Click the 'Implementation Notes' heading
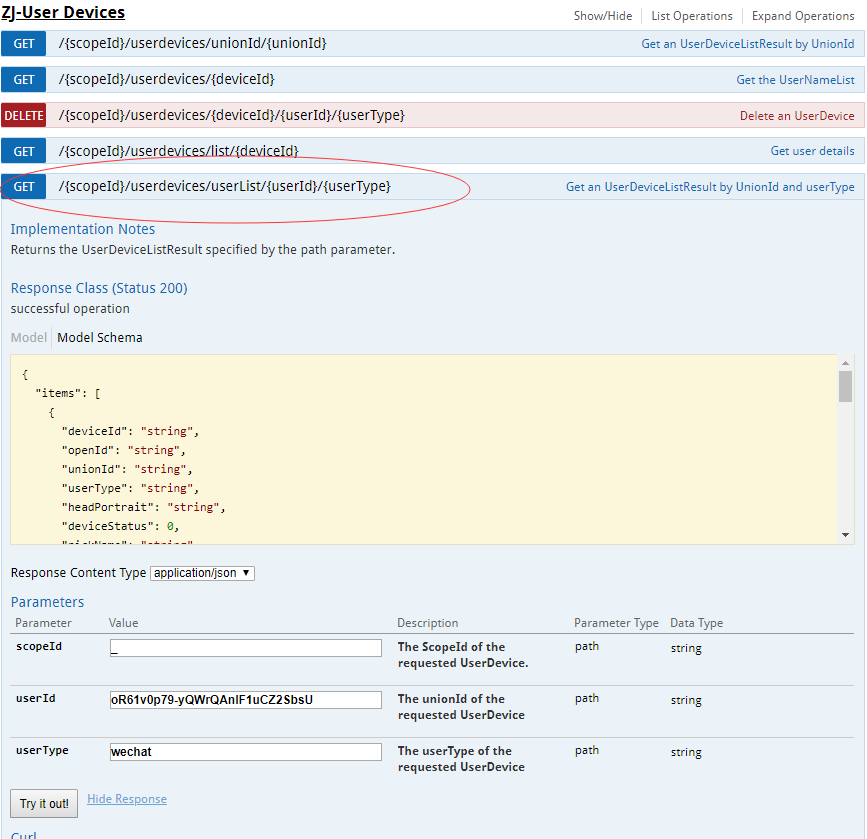 pyautogui.click(x=82, y=229)
